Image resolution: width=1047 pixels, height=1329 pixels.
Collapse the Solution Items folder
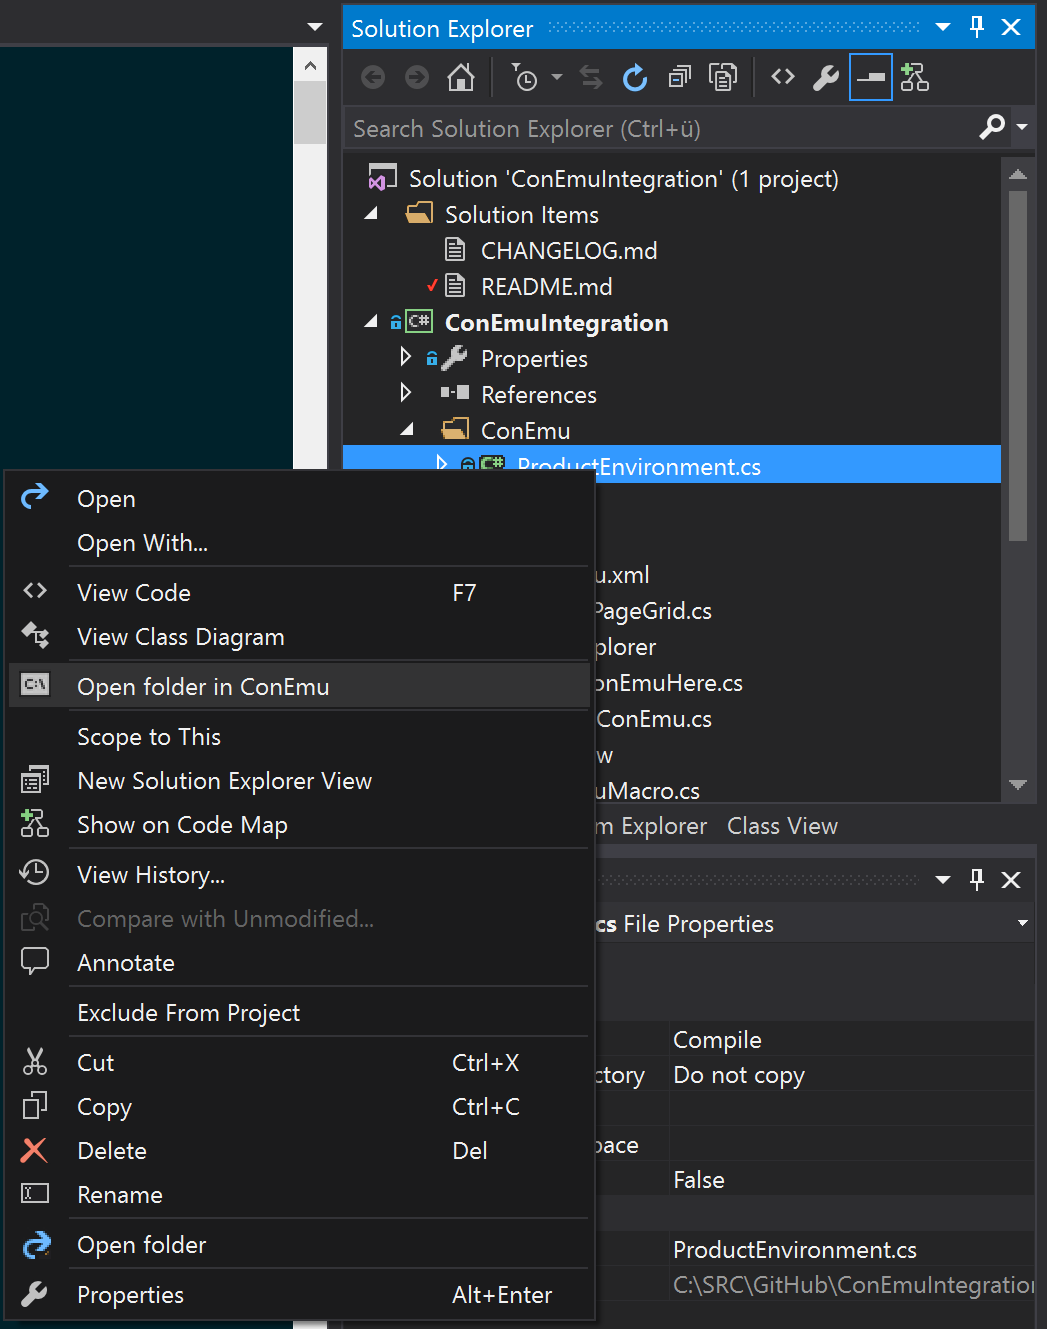click(x=371, y=214)
